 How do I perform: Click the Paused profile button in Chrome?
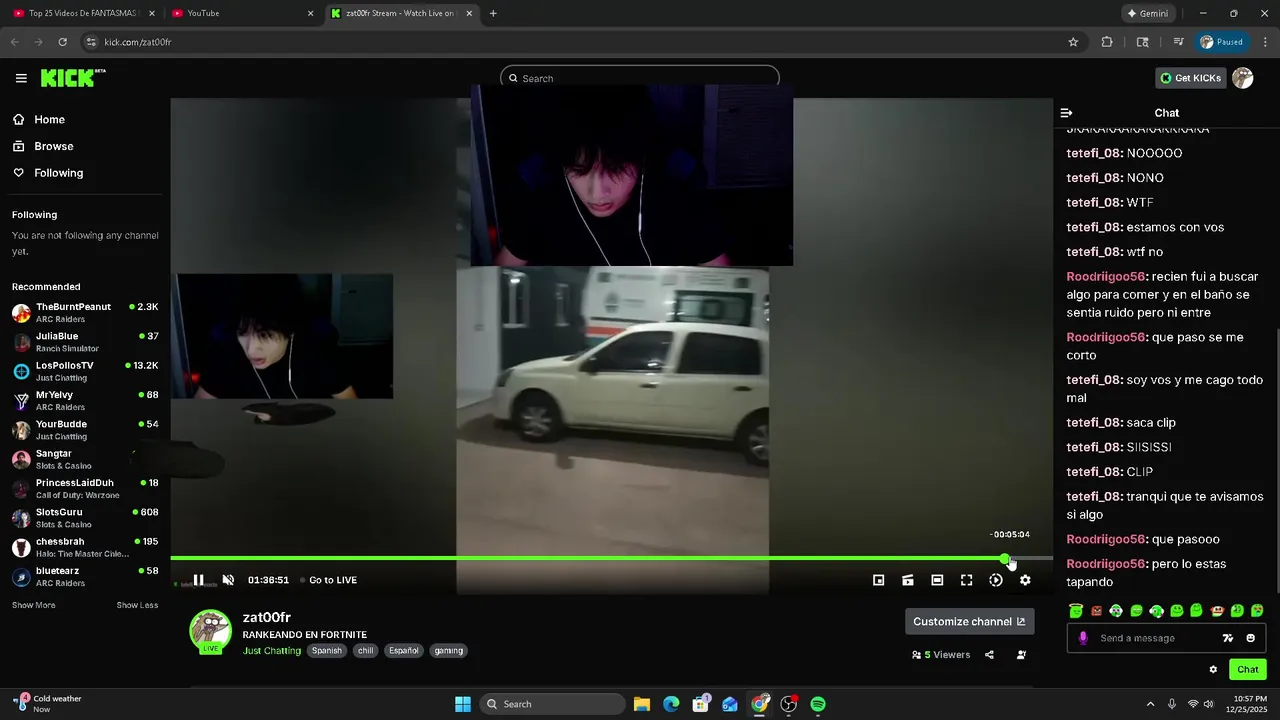tap(1222, 42)
